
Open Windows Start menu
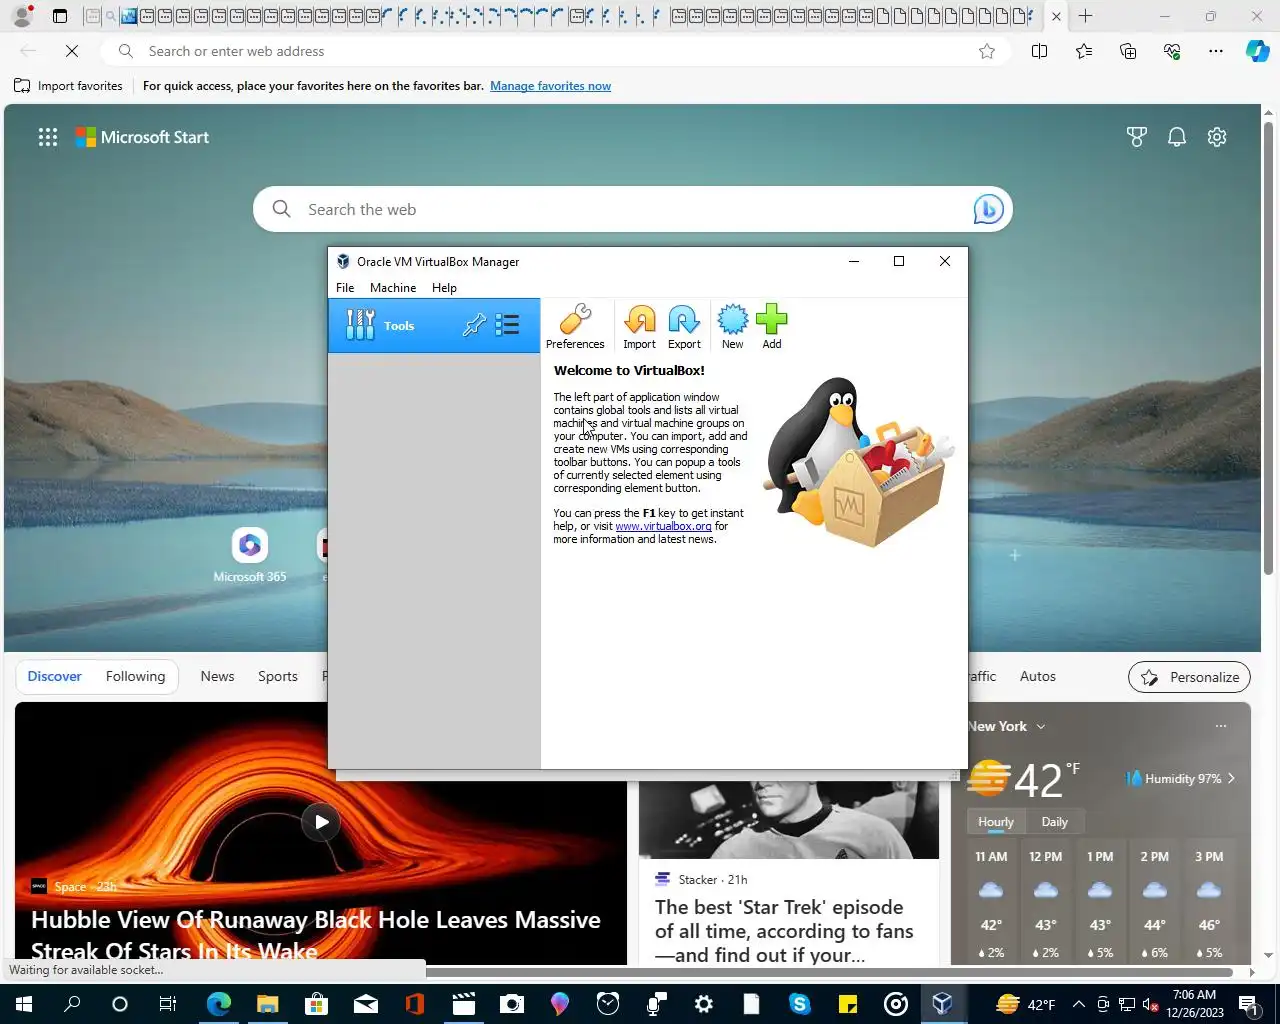coord(23,1004)
